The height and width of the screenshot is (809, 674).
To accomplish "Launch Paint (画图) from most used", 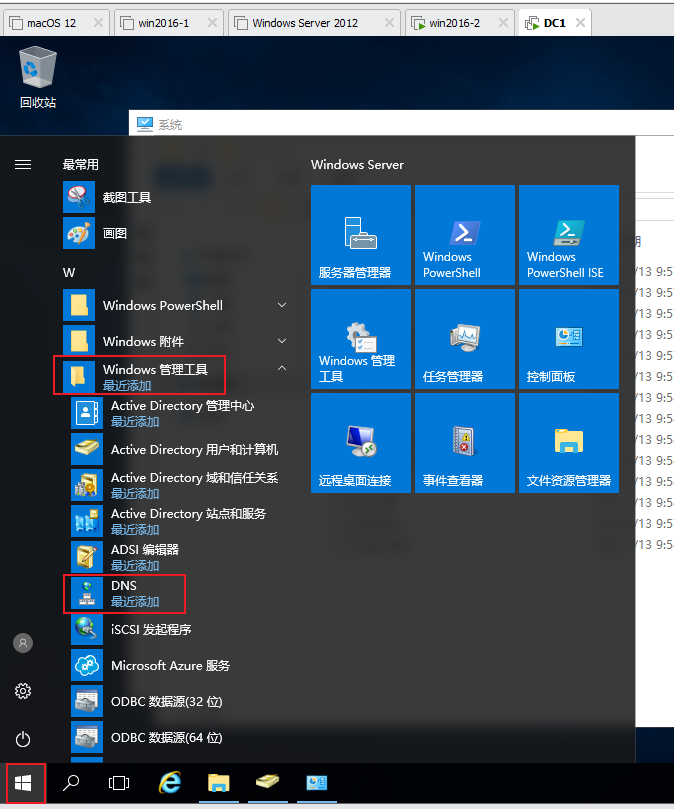I will pyautogui.click(x=175, y=233).
